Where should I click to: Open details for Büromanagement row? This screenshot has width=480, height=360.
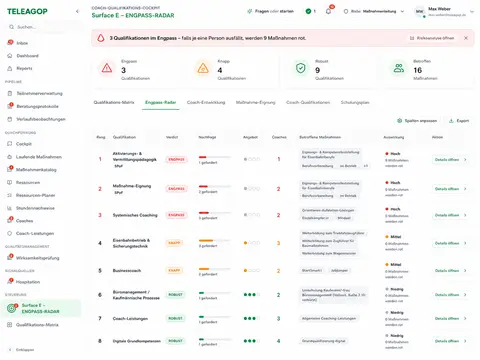[x=450, y=295]
